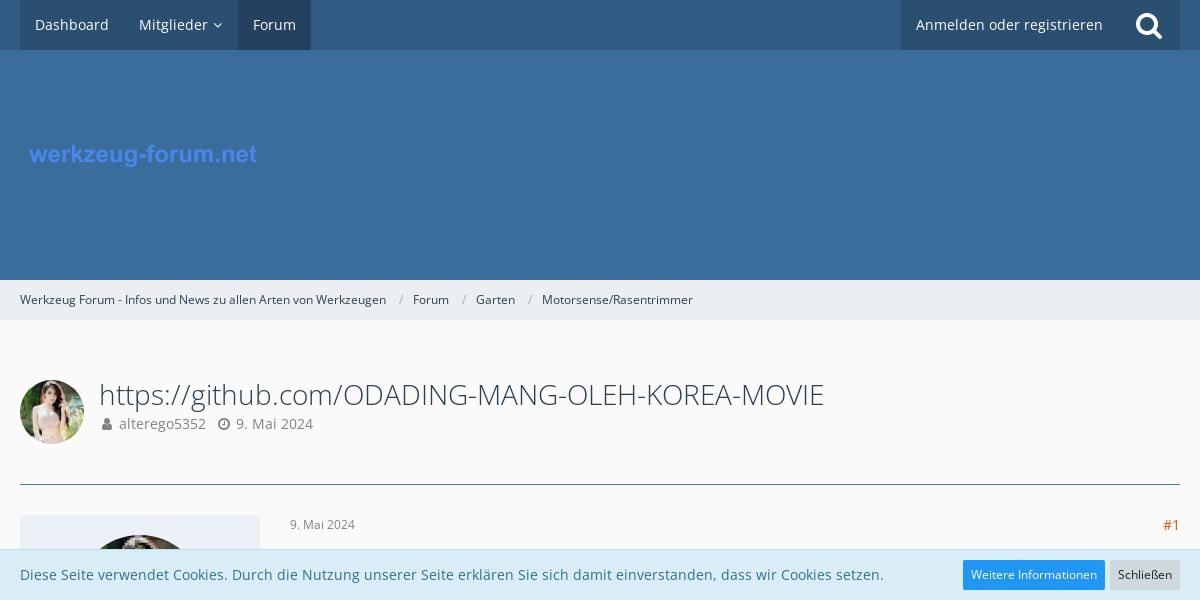1200x600 pixels.
Task: Dismiss cookie notice with Schließen
Action: click(x=1145, y=575)
